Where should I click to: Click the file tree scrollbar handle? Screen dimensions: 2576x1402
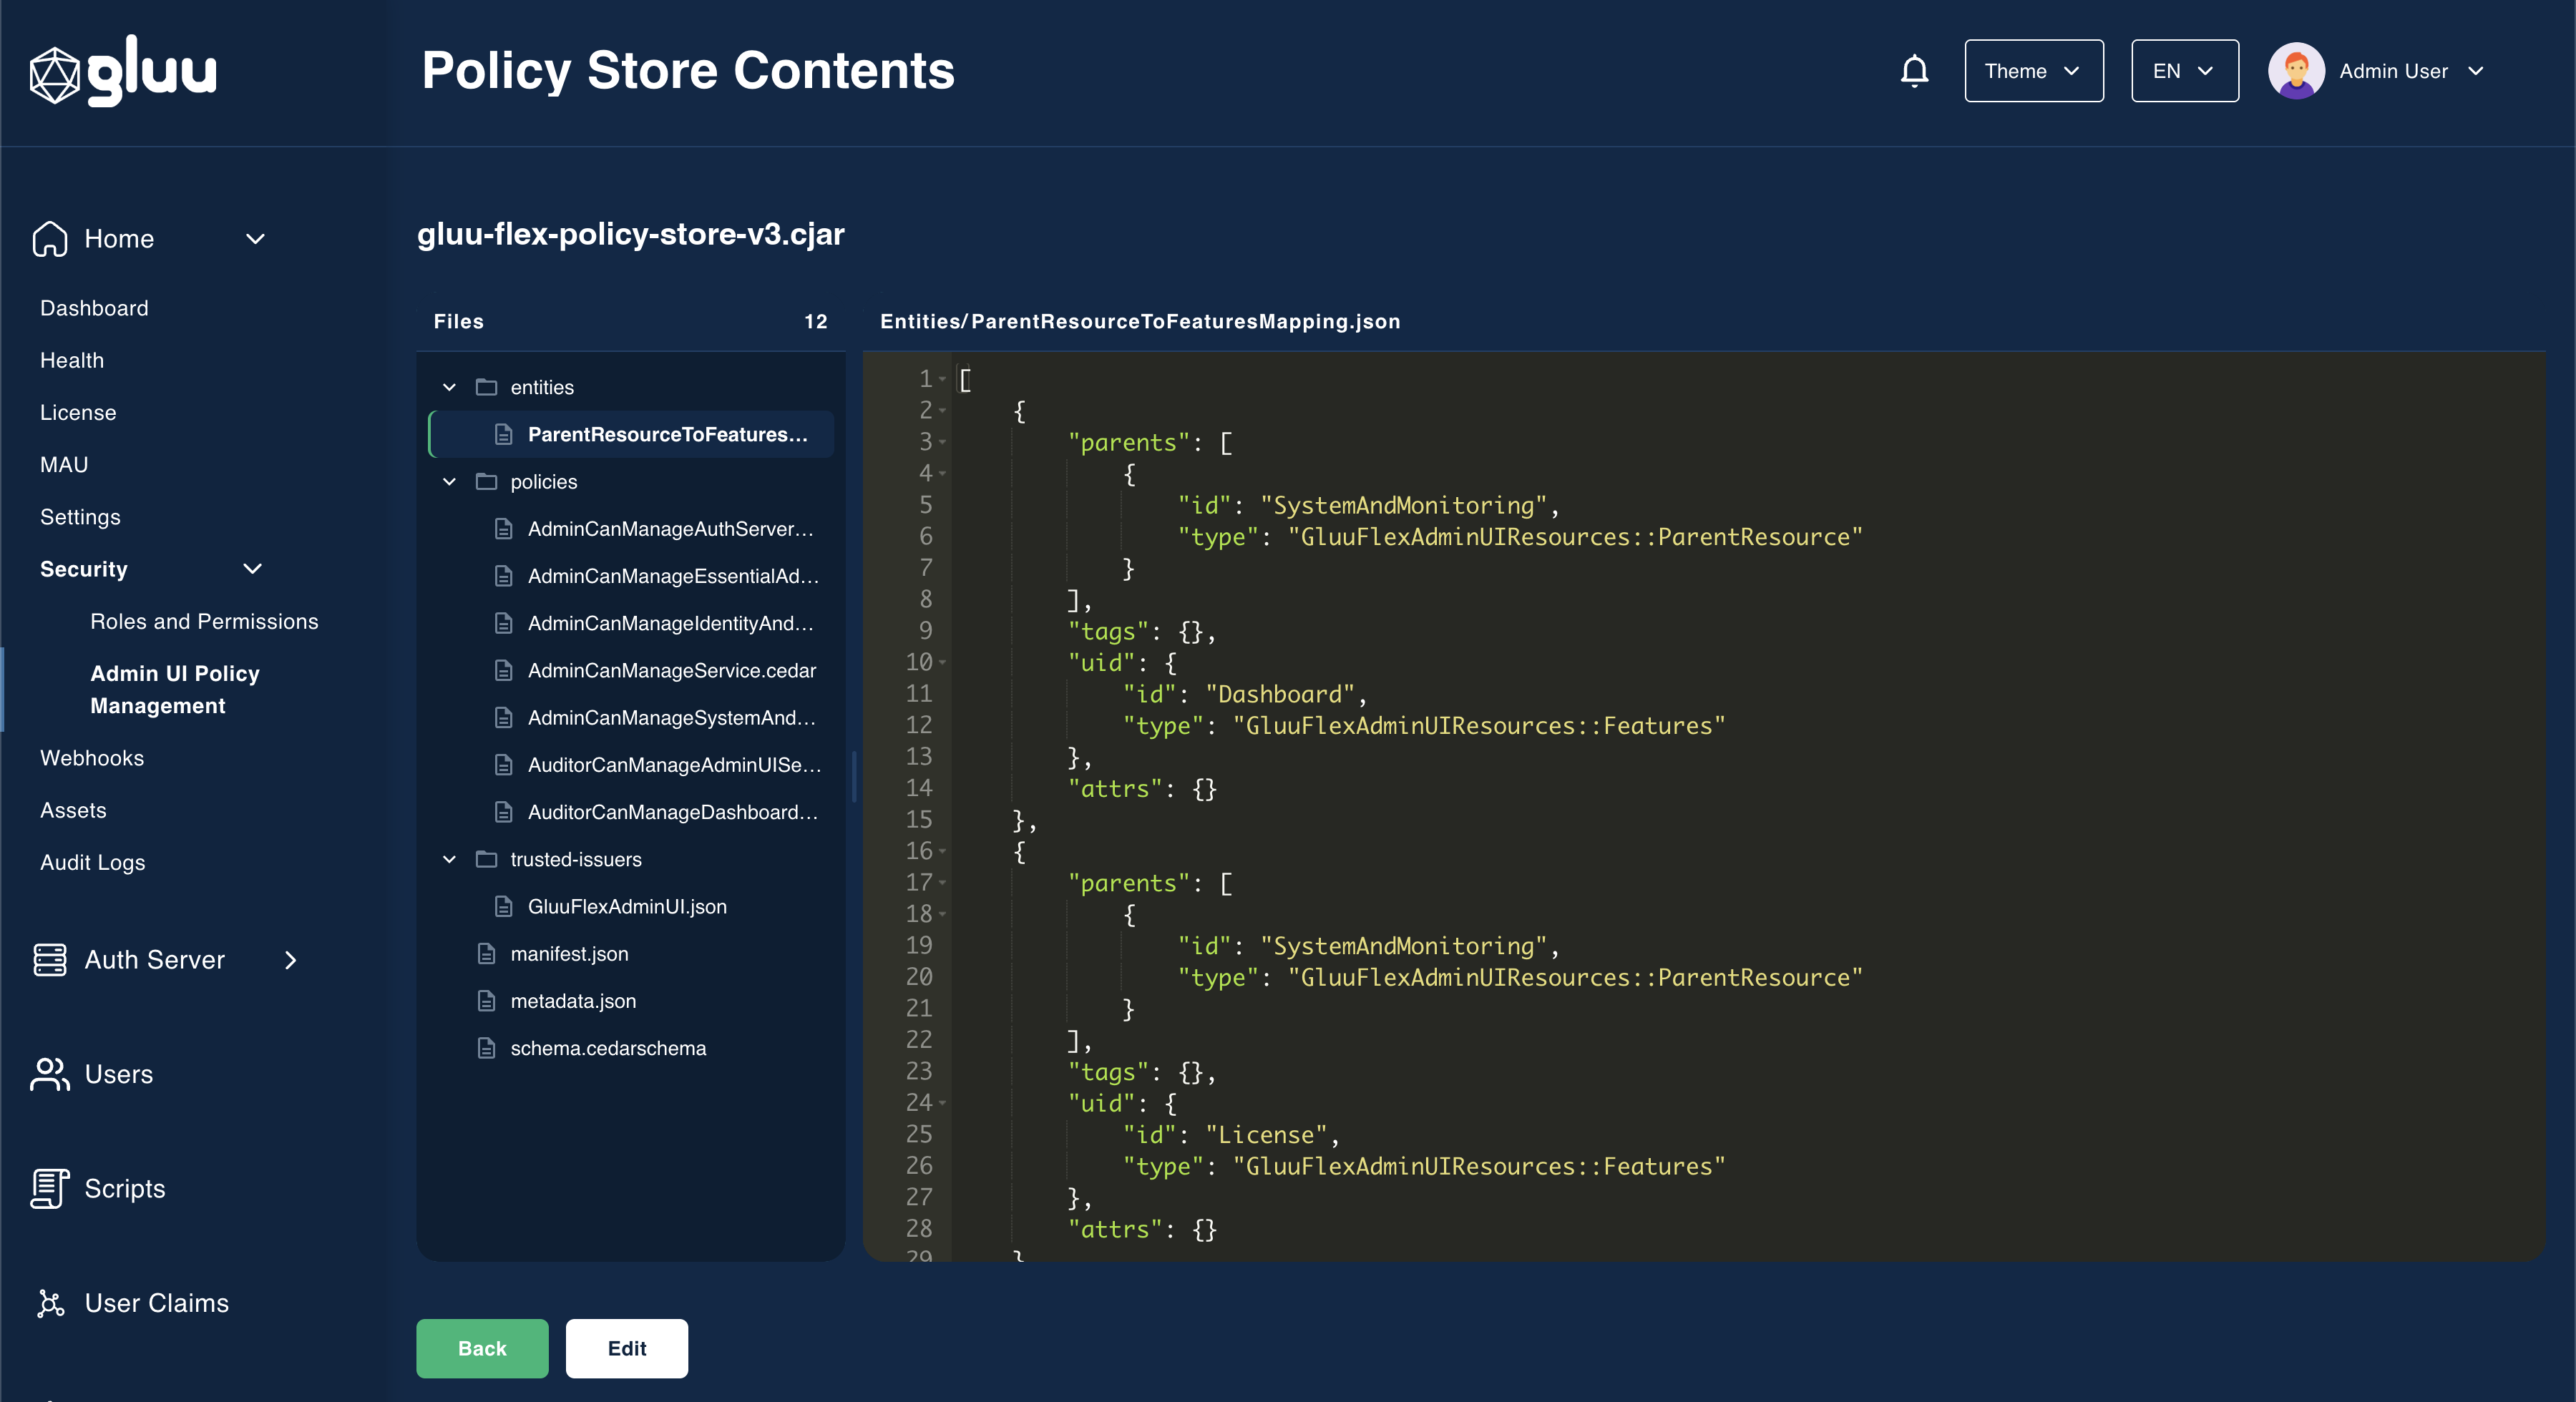853,777
